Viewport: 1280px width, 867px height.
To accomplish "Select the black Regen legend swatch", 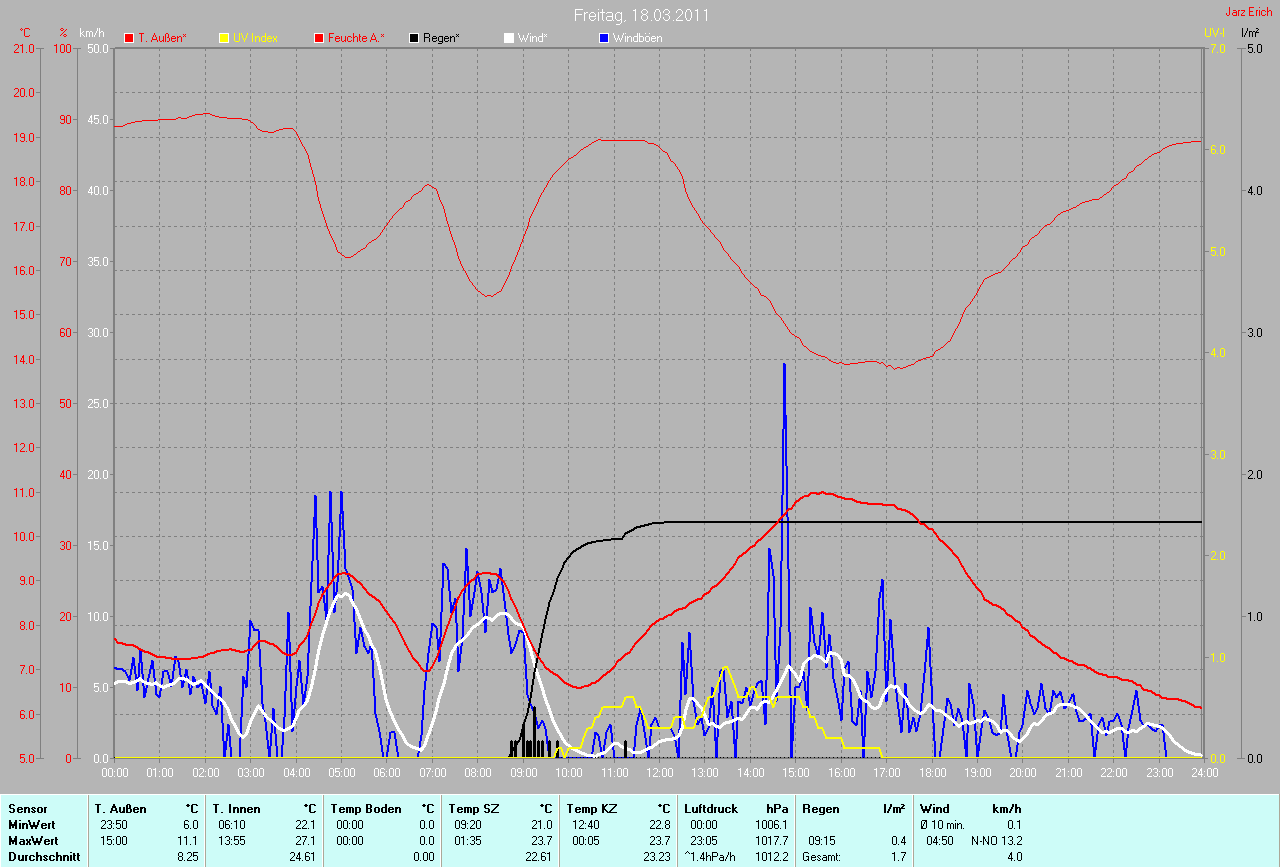I will coord(414,38).
